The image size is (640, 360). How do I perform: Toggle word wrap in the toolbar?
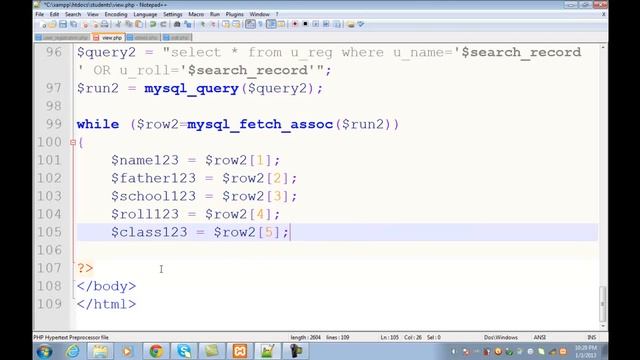point(250,24)
